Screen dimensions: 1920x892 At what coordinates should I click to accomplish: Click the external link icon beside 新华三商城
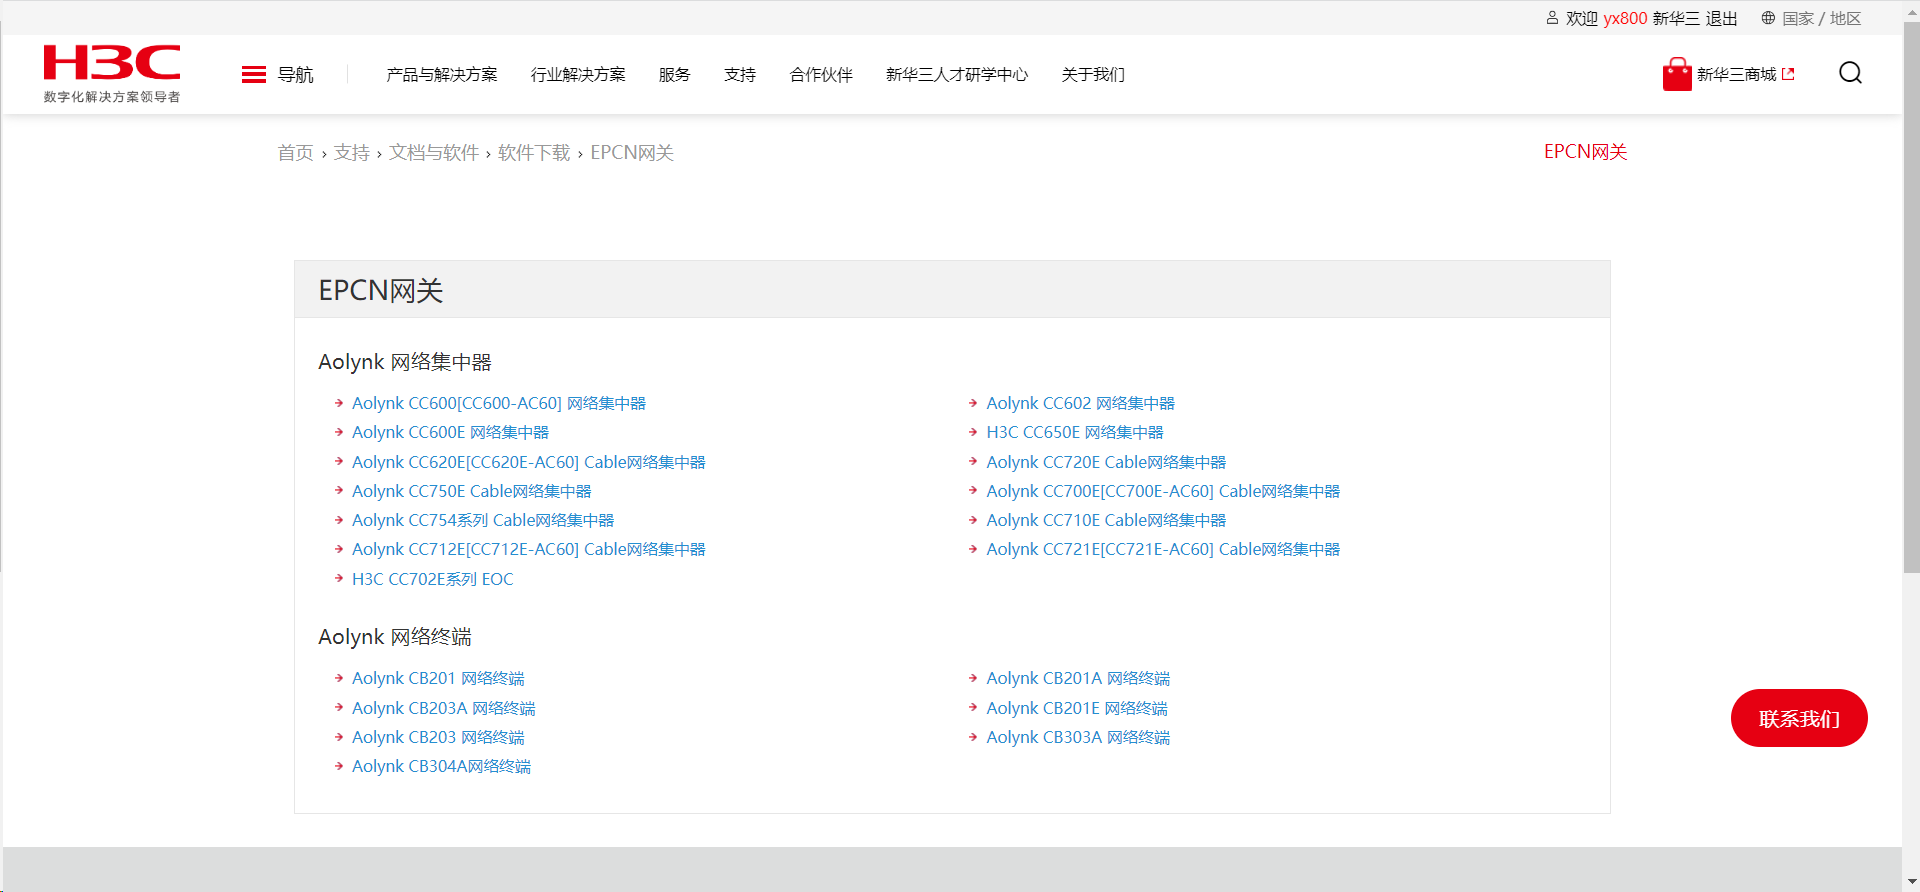click(1788, 74)
